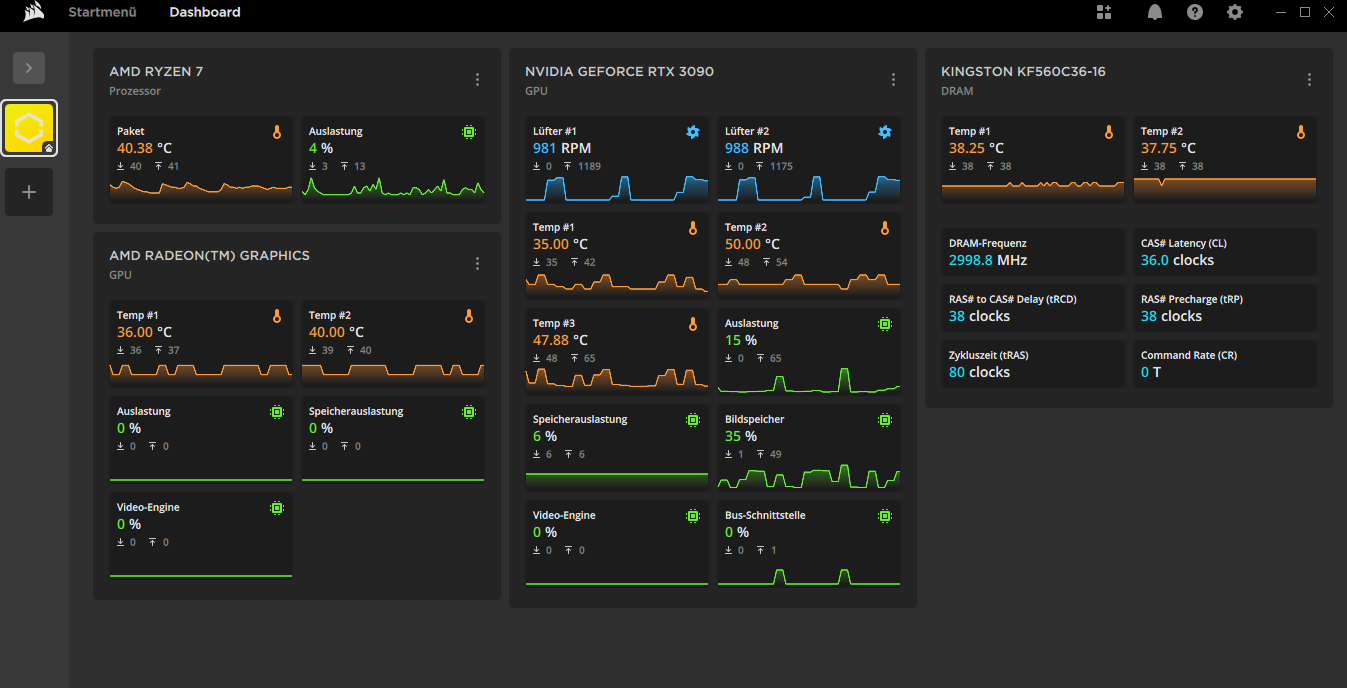Click chip icon on Bildspeicher tile
1347x688 pixels.
[885, 420]
